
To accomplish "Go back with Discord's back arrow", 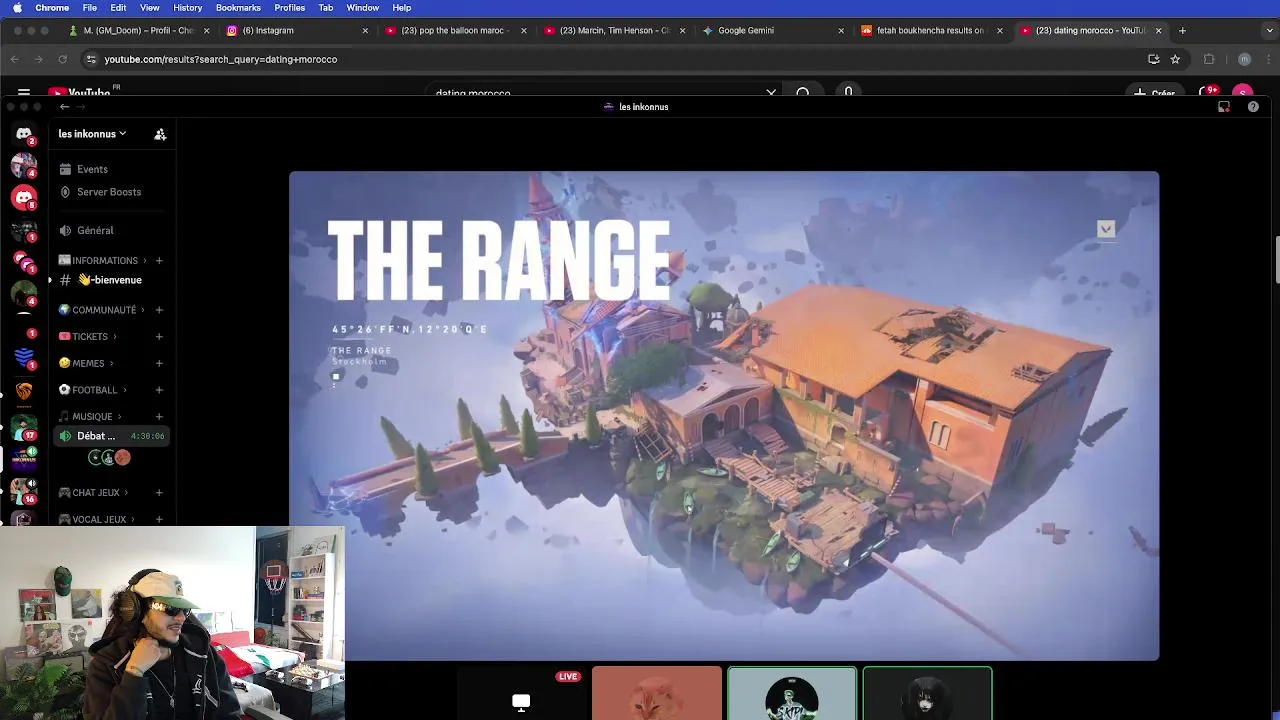I will [x=64, y=107].
